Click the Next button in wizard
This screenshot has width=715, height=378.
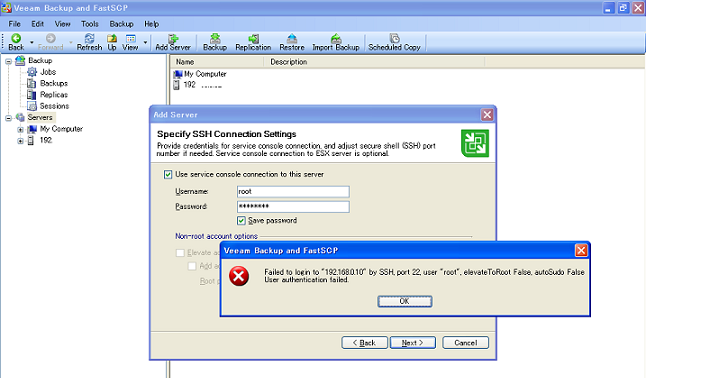coord(413,343)
